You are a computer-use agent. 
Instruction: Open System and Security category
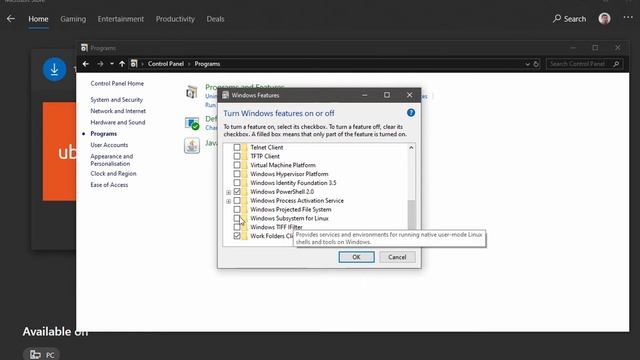tap(117, 100)
